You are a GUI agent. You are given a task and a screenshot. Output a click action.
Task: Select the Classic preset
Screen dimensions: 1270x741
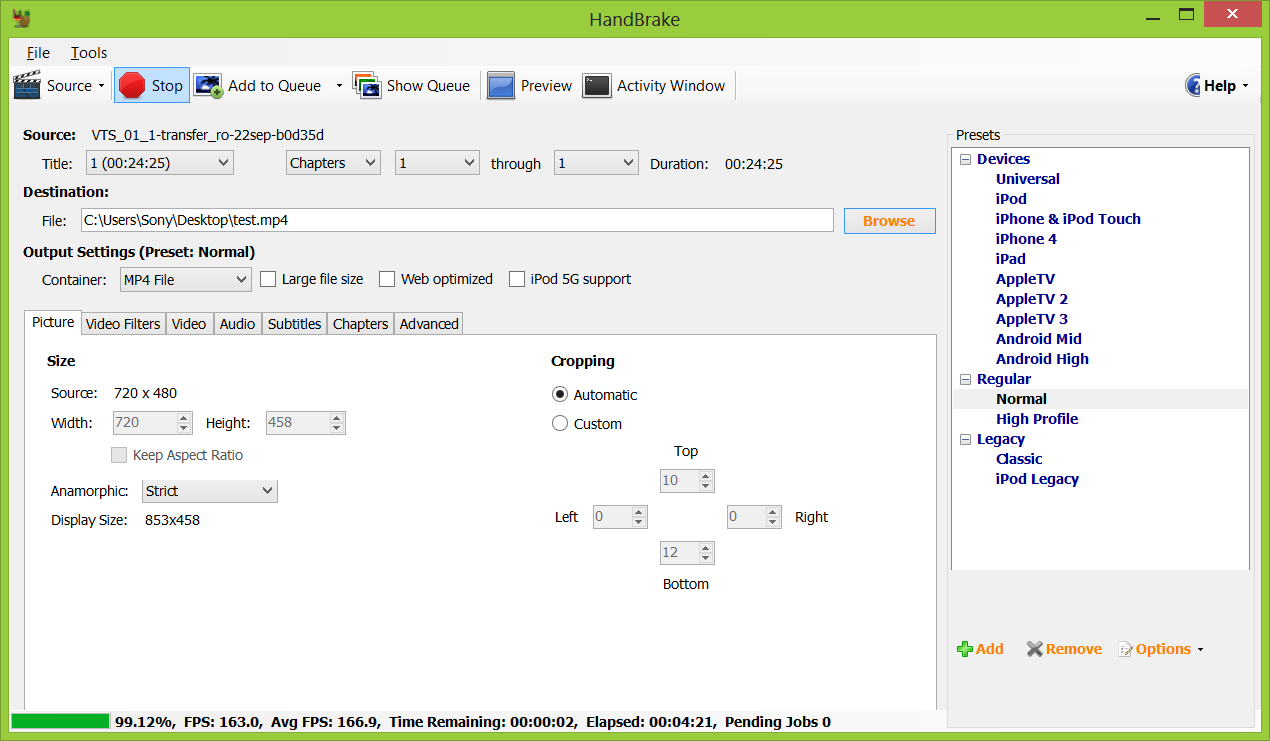pyautogui.click(x=1019, y=459)
